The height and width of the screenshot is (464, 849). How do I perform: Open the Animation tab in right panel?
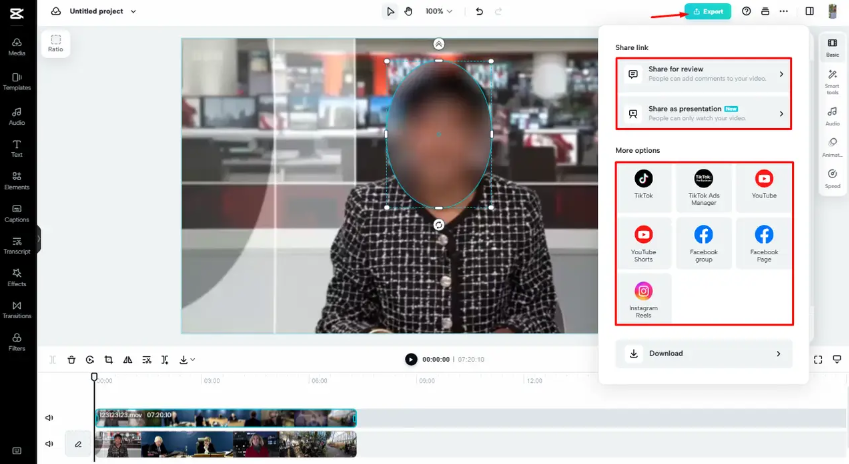coord(832,147)
